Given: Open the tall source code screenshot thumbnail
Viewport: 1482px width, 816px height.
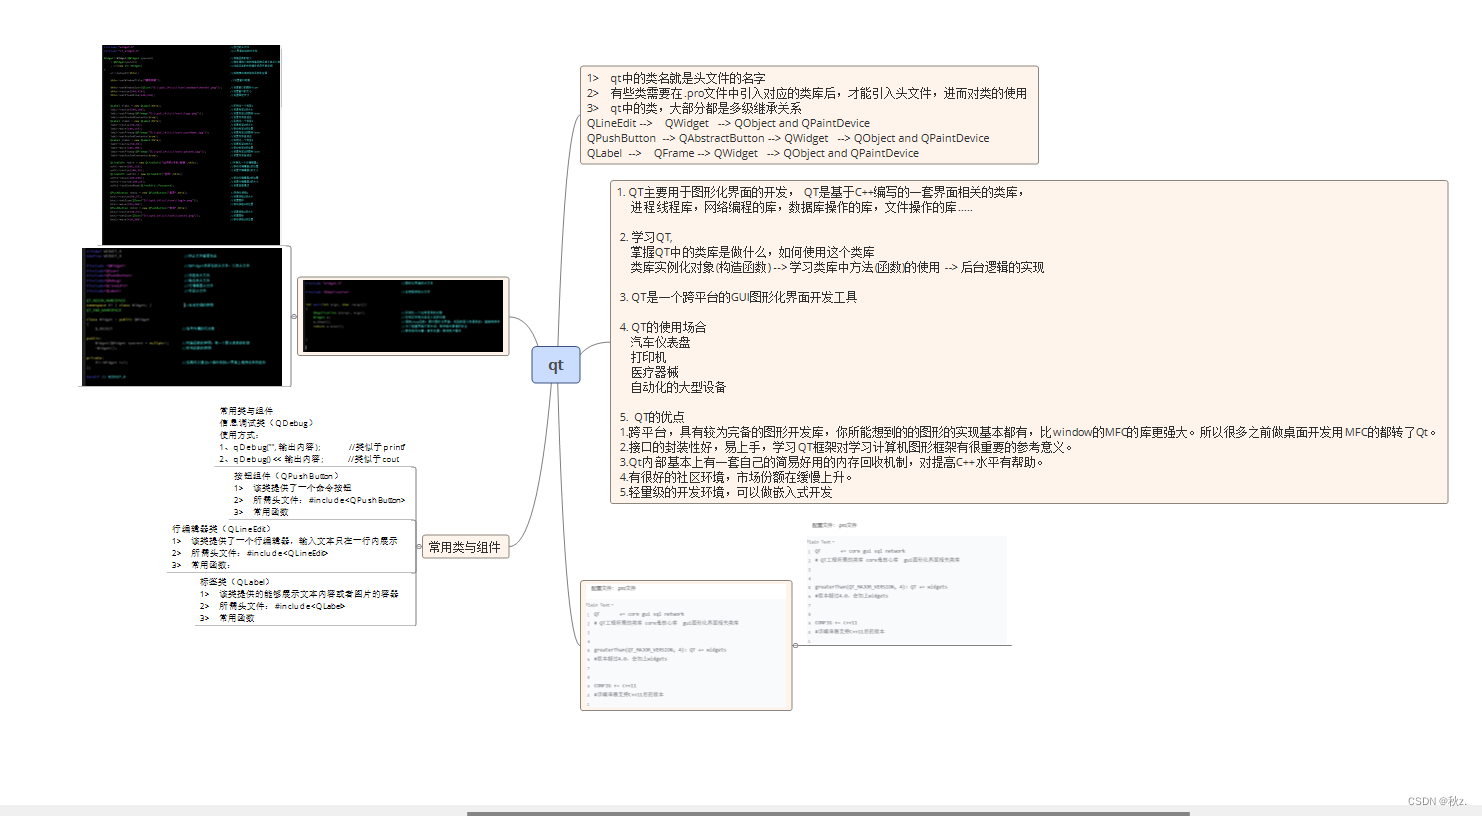Looking at the screenshot, I should coord(191,145).
